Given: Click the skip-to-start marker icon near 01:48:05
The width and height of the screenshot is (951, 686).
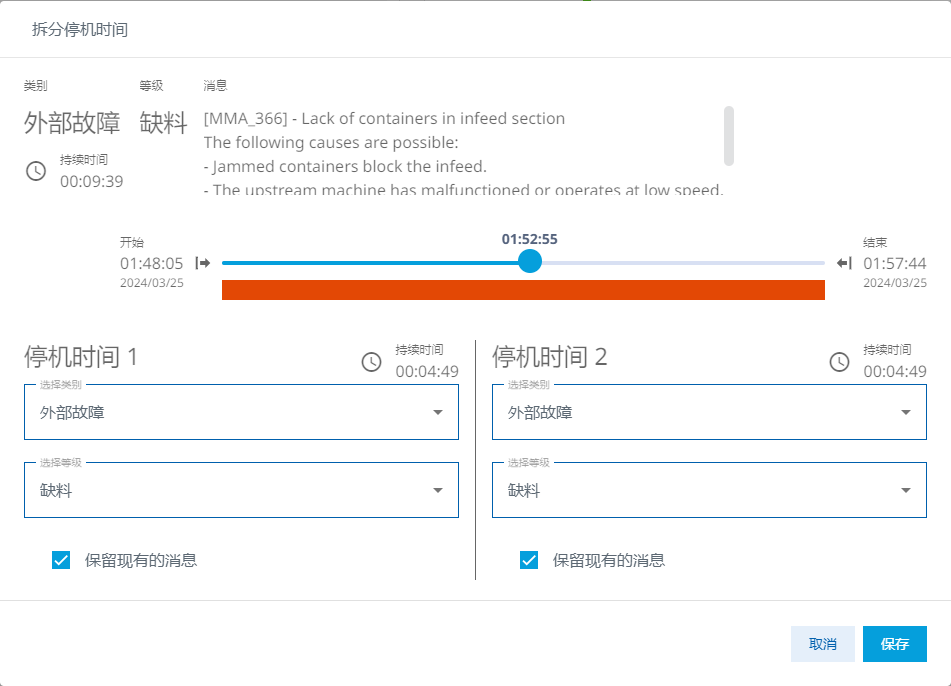Looking at the screenshot, I should [202, 263].
